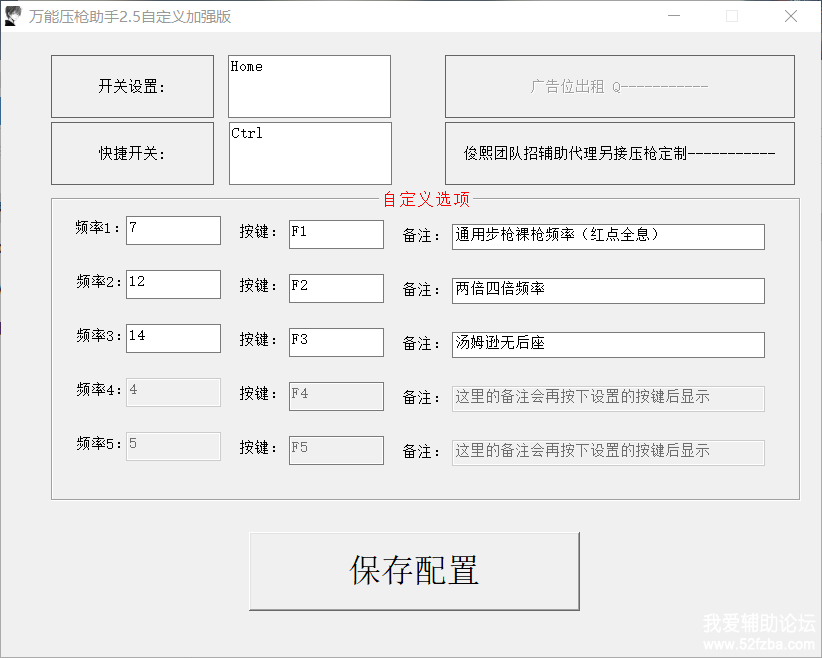Viewport: 822px width, 658px height.
Task: Click the disabled note field in 频率5 row
Action: (608, 453)
